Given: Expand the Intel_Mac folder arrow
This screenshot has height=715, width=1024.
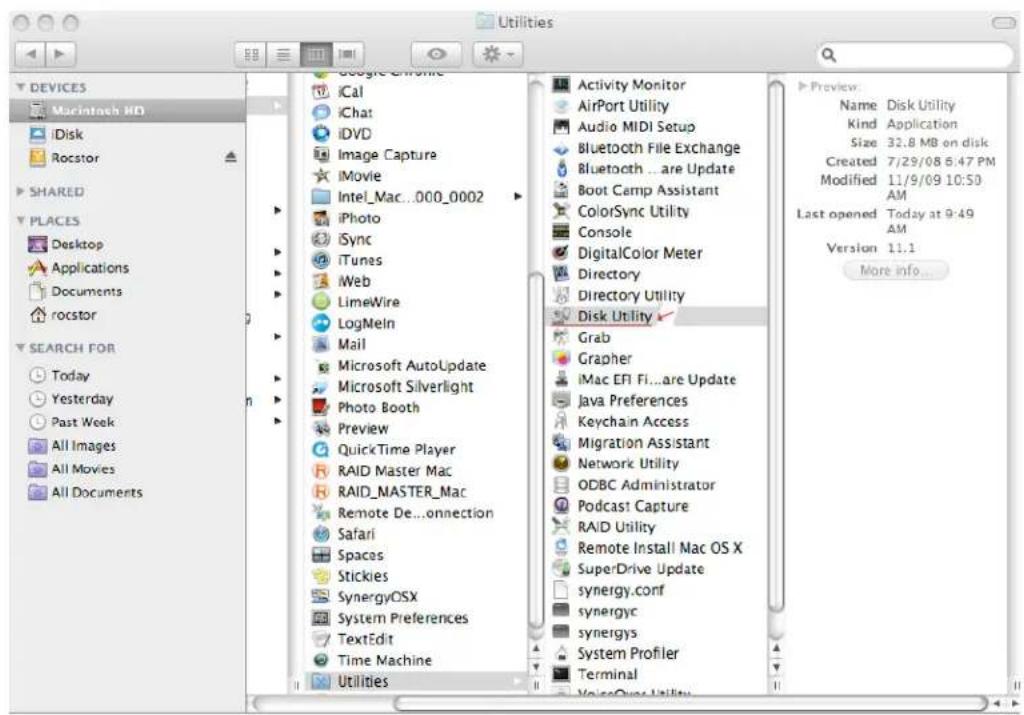Looking at the screenshot, I should click(517, 196).
